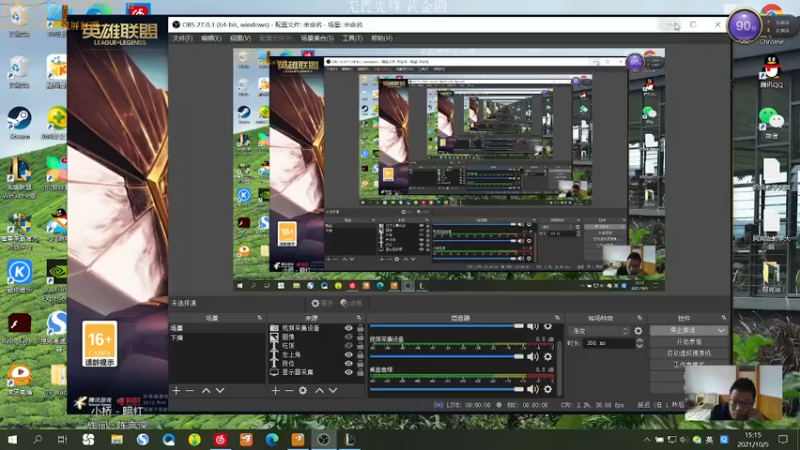Add a new scene with the plus icon
Viewport: 800px width, 450px height.
tap(176, 390)
